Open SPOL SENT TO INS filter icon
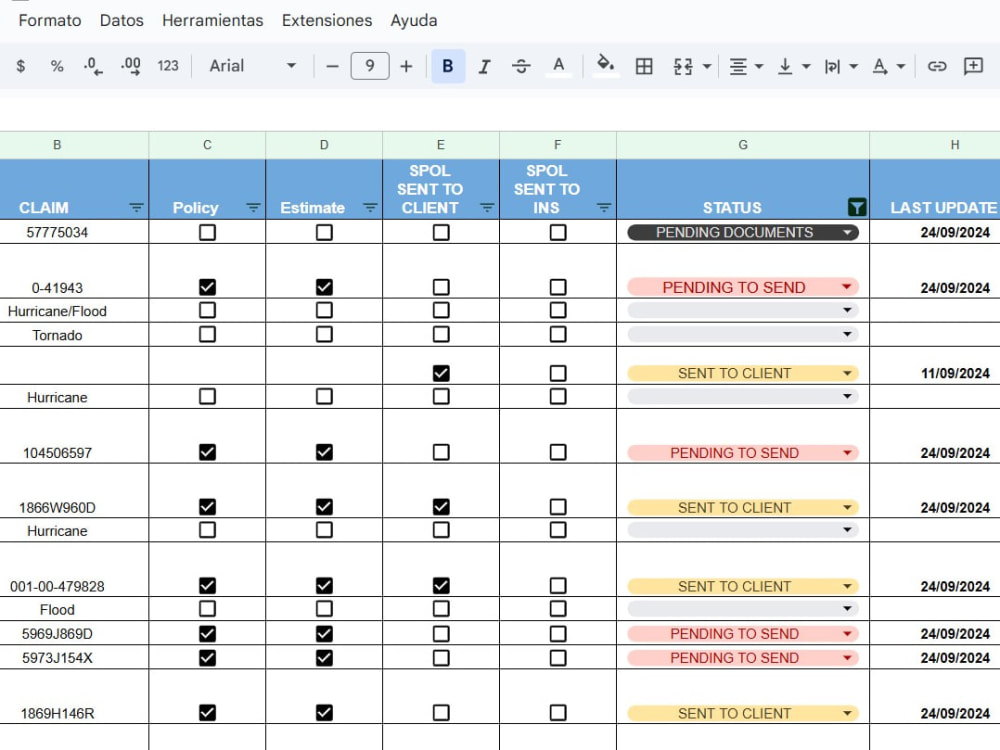This screenshot has width=1000, height=750. (604, 208)
